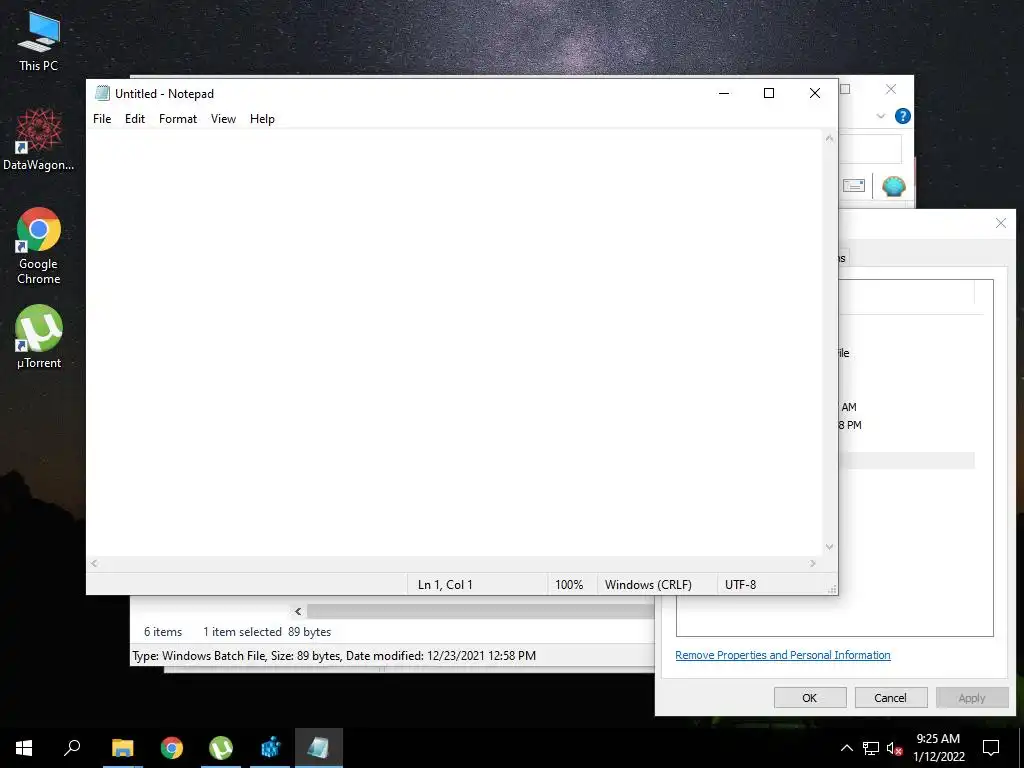Image resolution: width=1024 pixels, height=768 pixels.
Task: Click the UTF-8 encoding status text
Action: (x=740, y=584)
